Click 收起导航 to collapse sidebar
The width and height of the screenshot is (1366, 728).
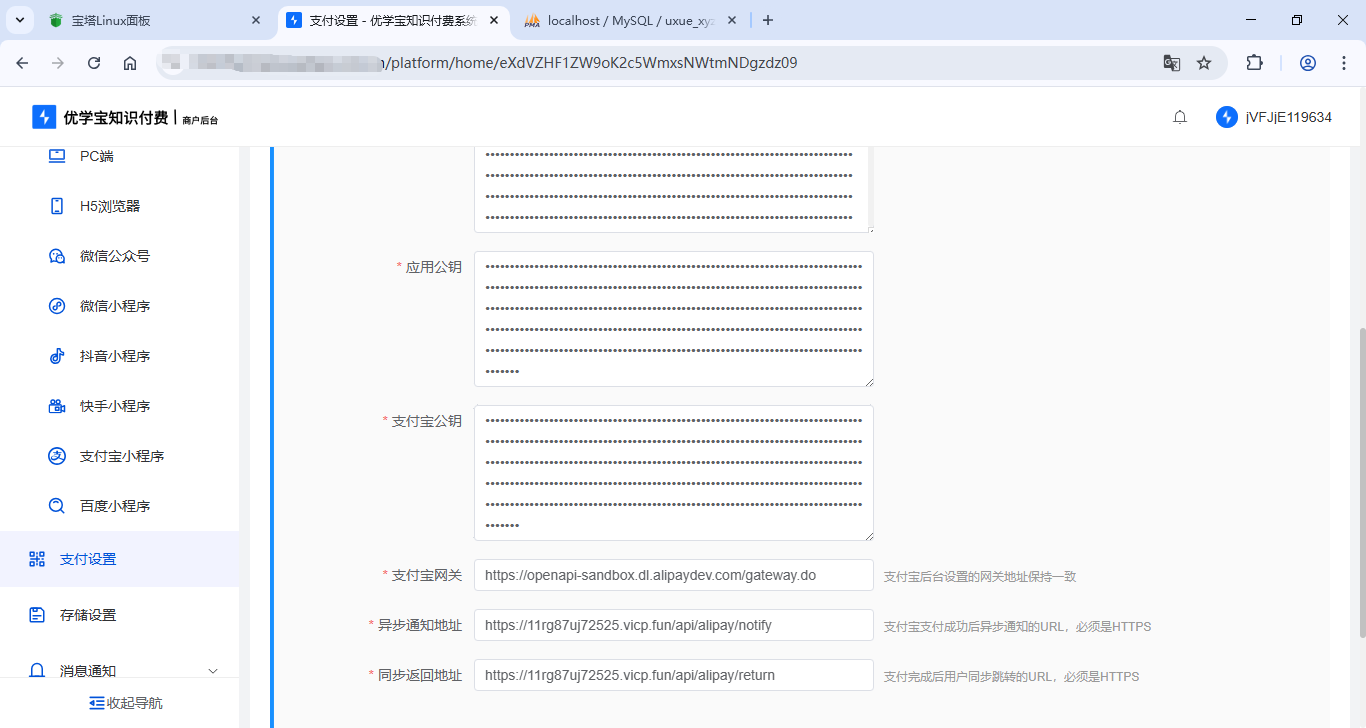[x=125, y=703]
